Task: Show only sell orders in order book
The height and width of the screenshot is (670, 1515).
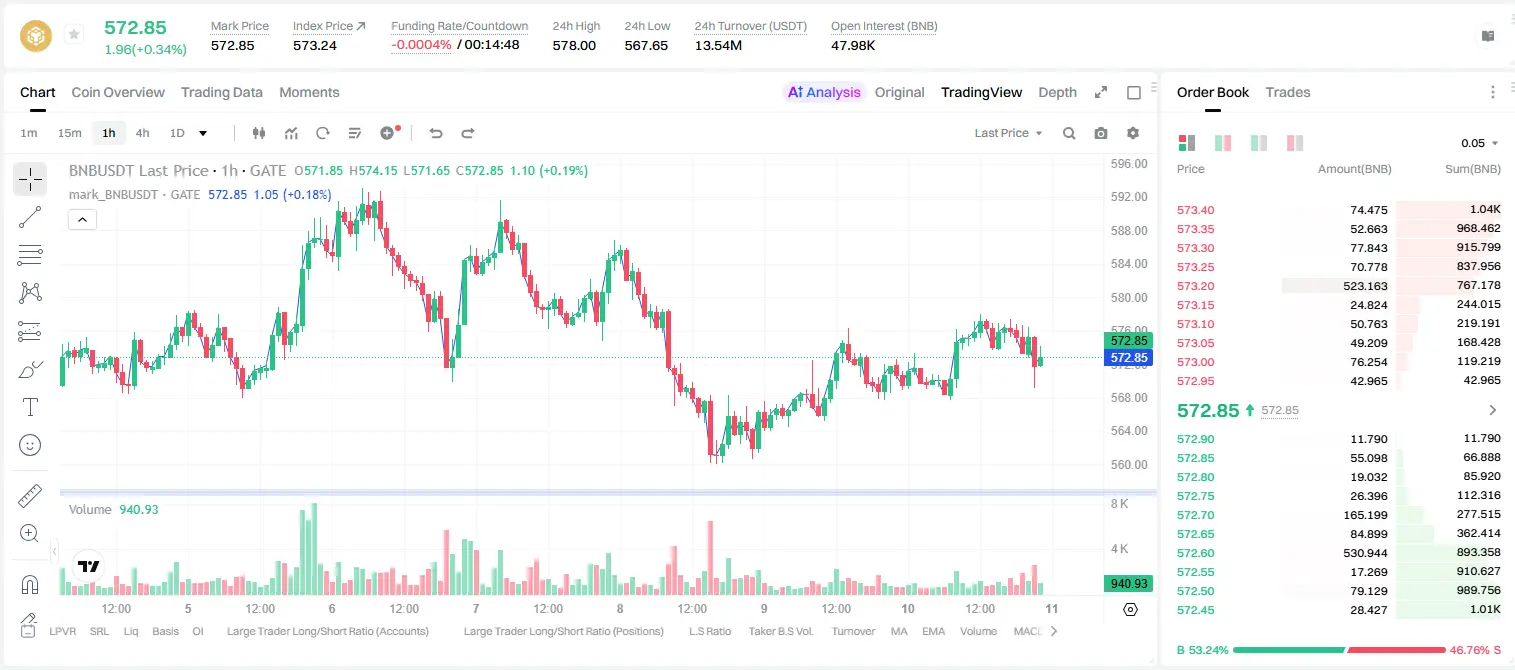Action: [1295, 143]
